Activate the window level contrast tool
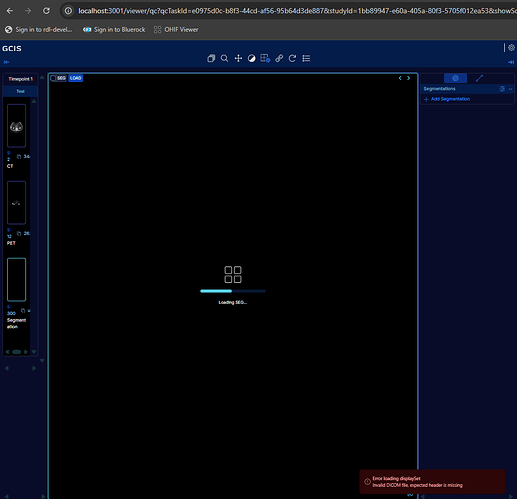Screen dimensions: 517x499 pos(252,58)
